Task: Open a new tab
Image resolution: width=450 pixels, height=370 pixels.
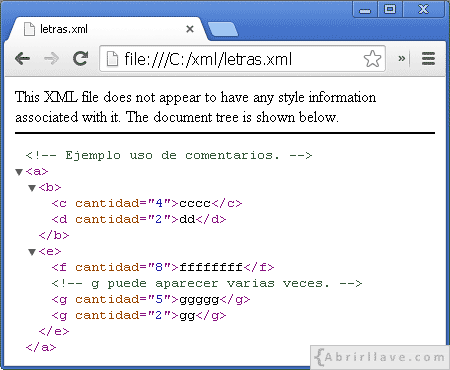Action: pyautogui.click(x=223, y=29)
